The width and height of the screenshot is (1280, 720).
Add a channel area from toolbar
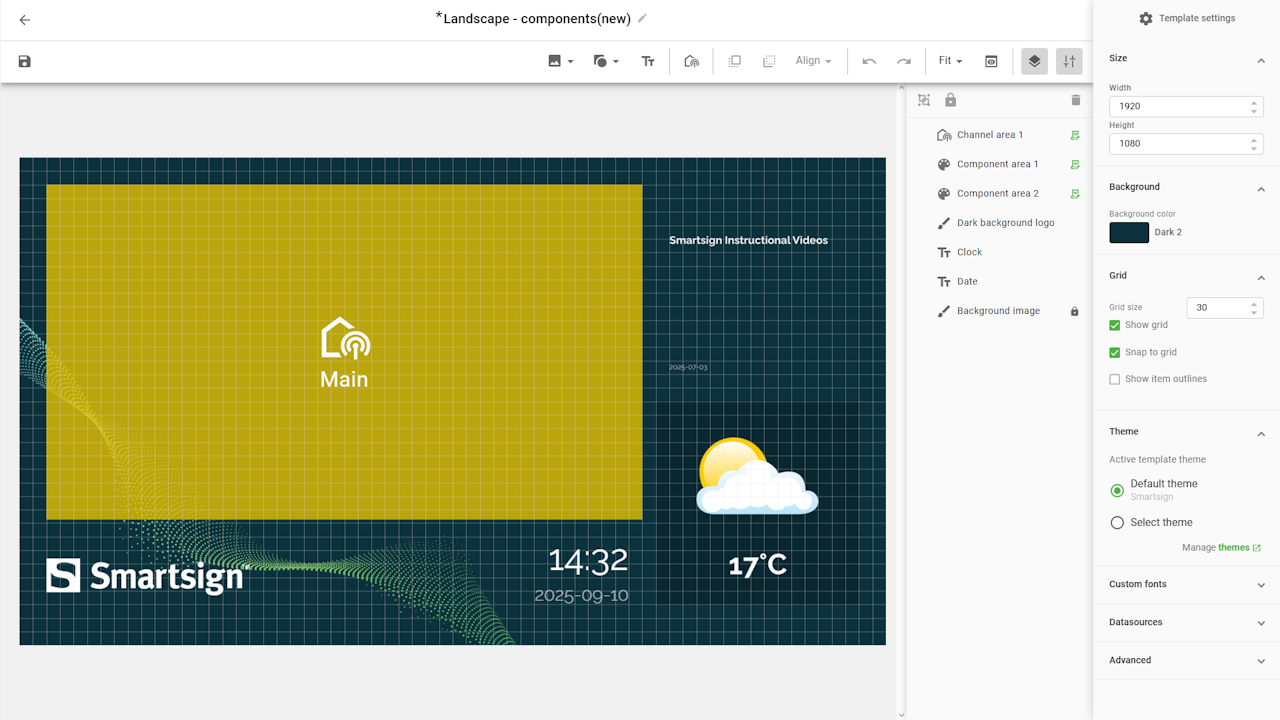[691, 61]
